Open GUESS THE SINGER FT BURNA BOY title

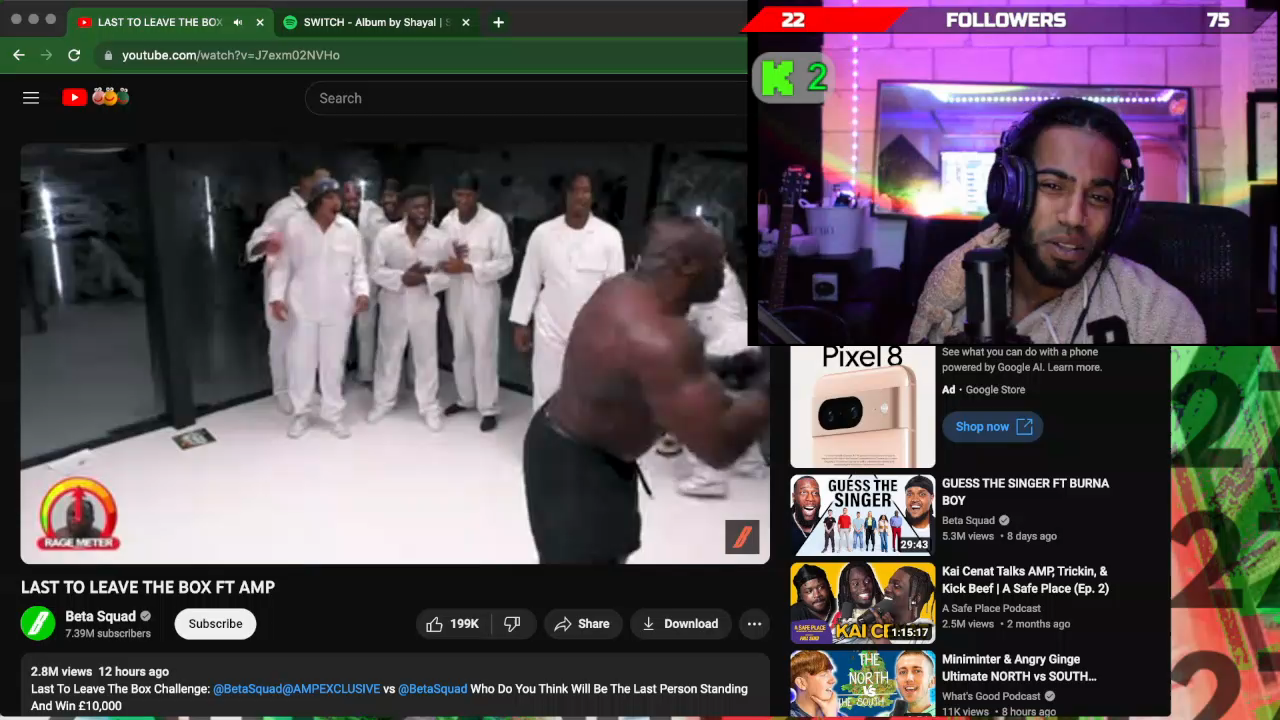pyautogui.click(x=1025, y=491)
